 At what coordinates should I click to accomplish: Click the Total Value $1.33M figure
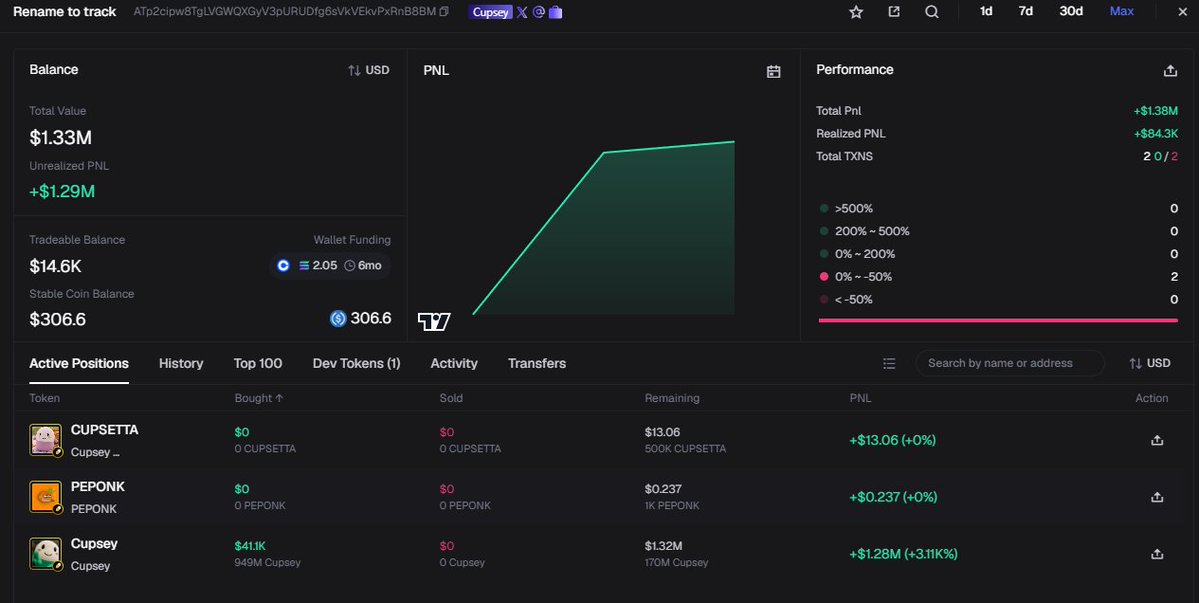[60, 138]
